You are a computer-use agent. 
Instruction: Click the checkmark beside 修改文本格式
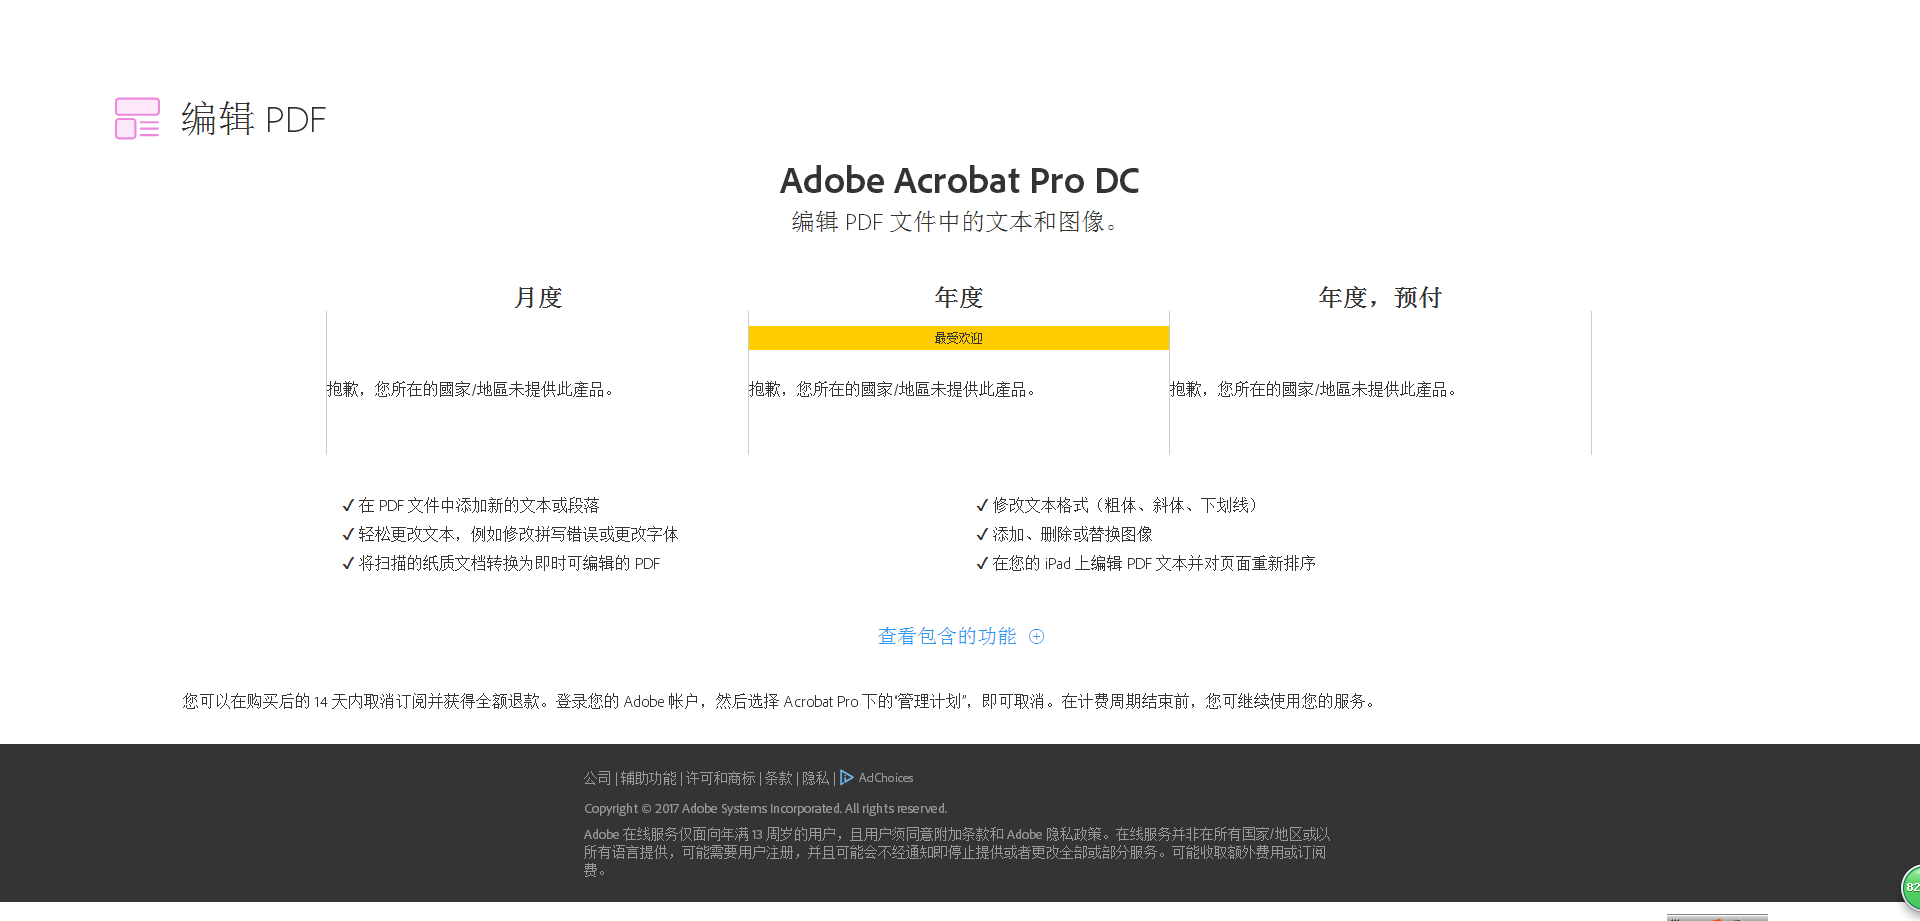point(982,506)
